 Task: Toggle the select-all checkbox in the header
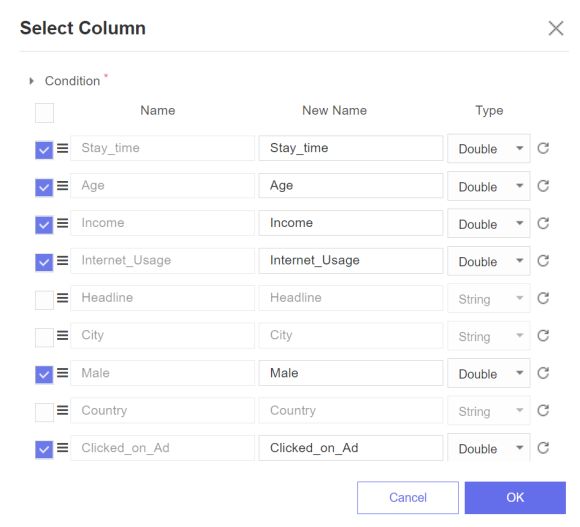pos(44,113)
